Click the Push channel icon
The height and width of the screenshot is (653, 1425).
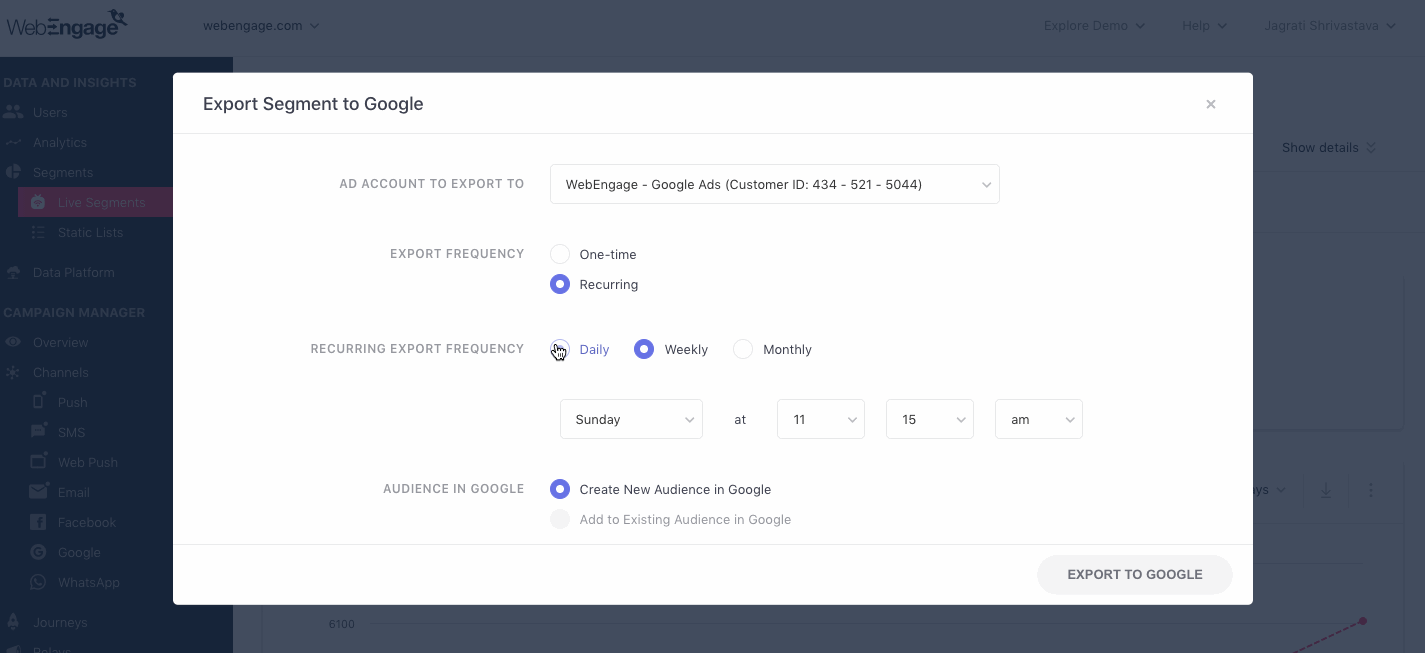click(x=39, y=401)
